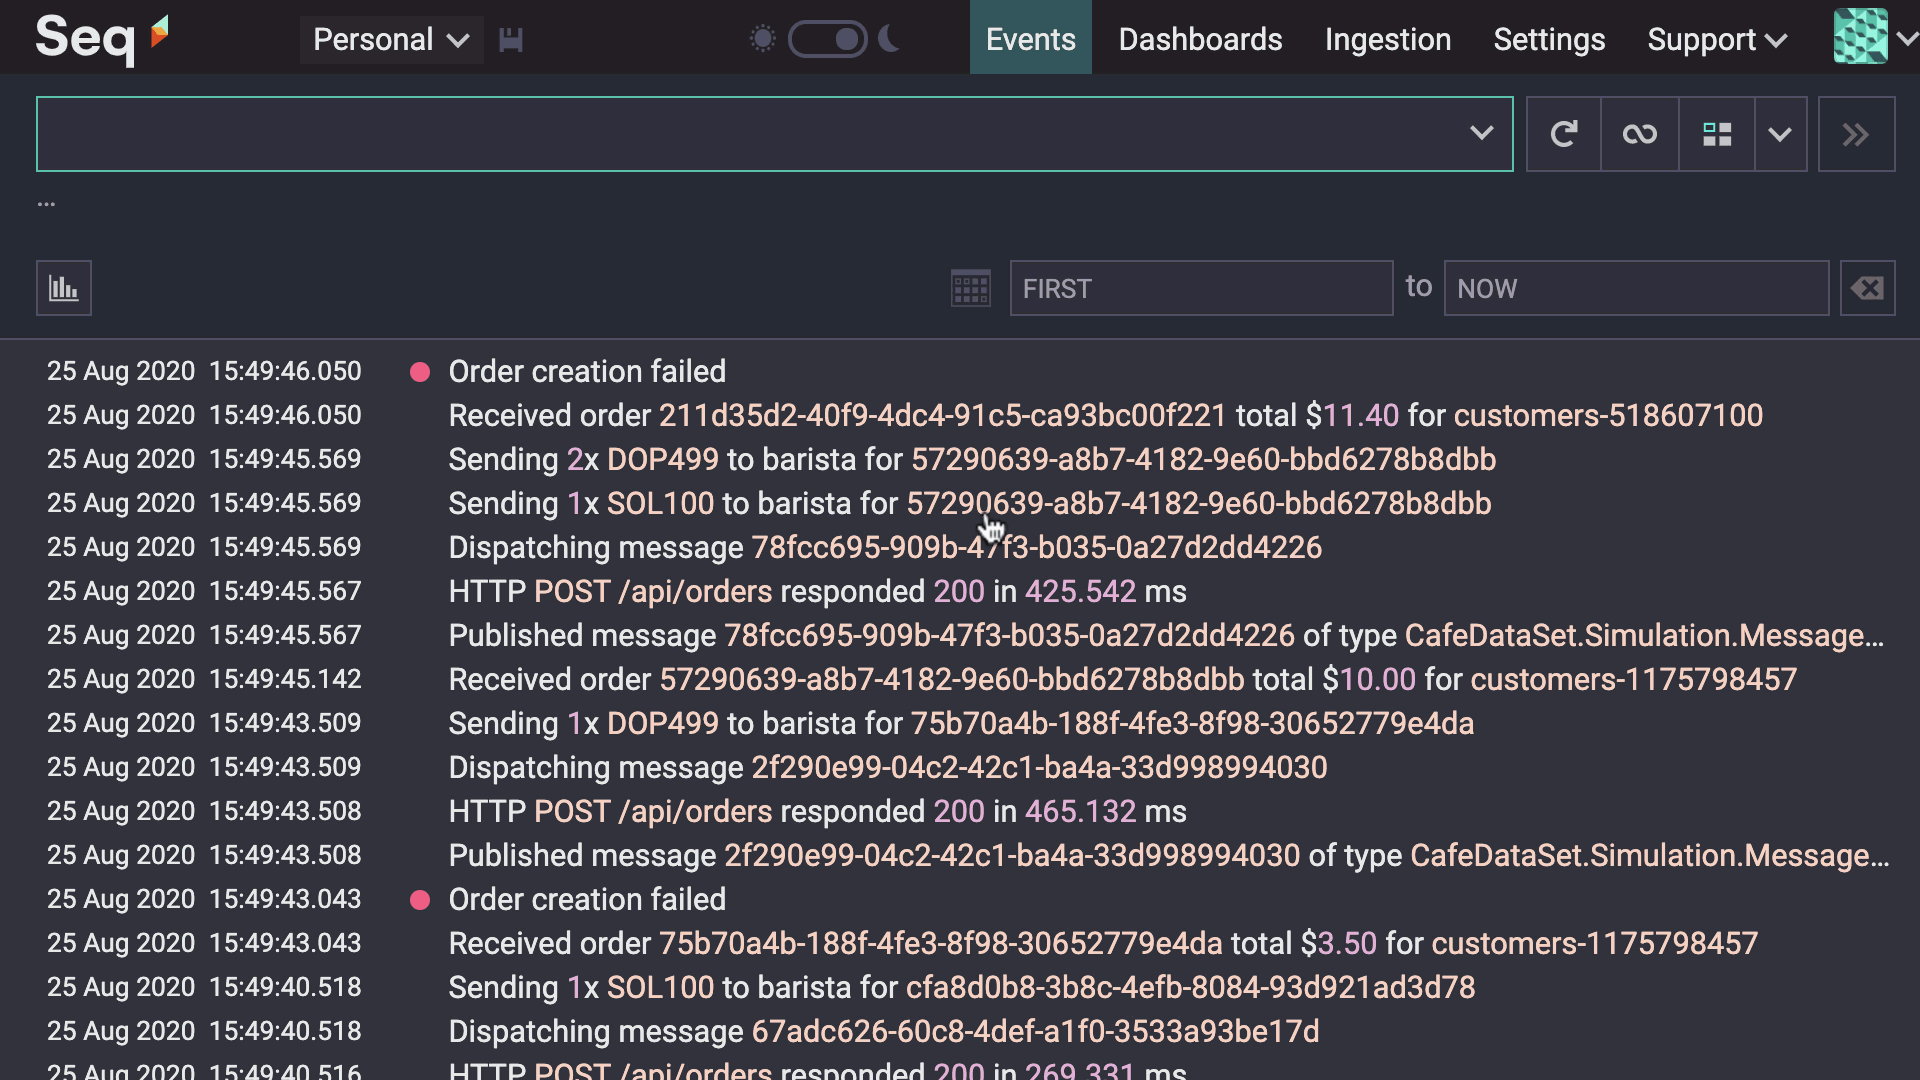
Task: Click the error dot for 15:49:46.050 event
Action: coord(420,372)
